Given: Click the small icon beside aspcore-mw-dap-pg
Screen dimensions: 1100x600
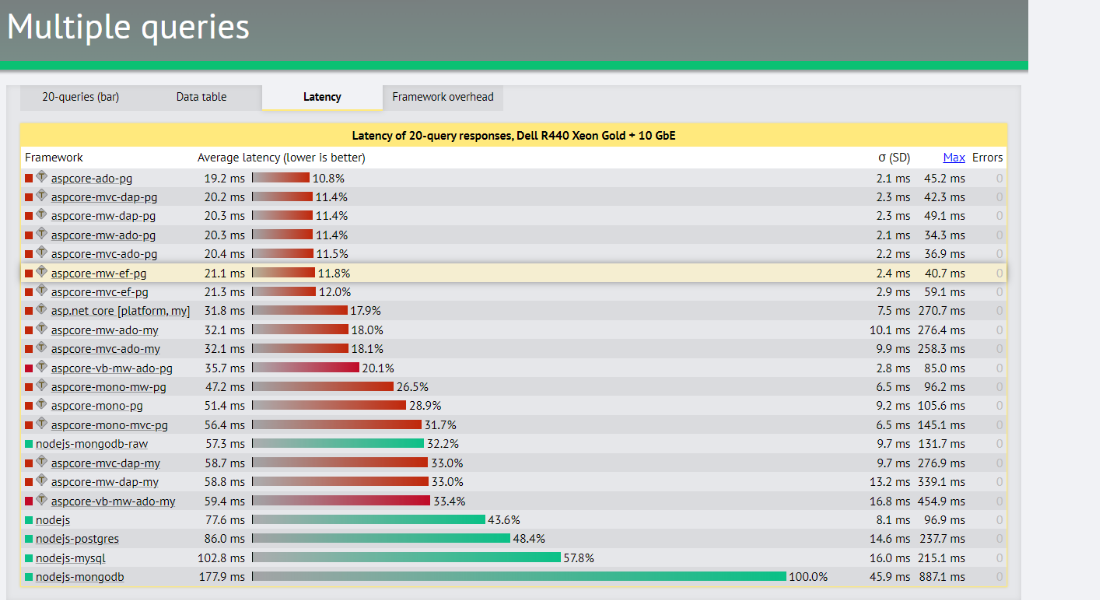Looking at the screenshot, I should 42,215.
